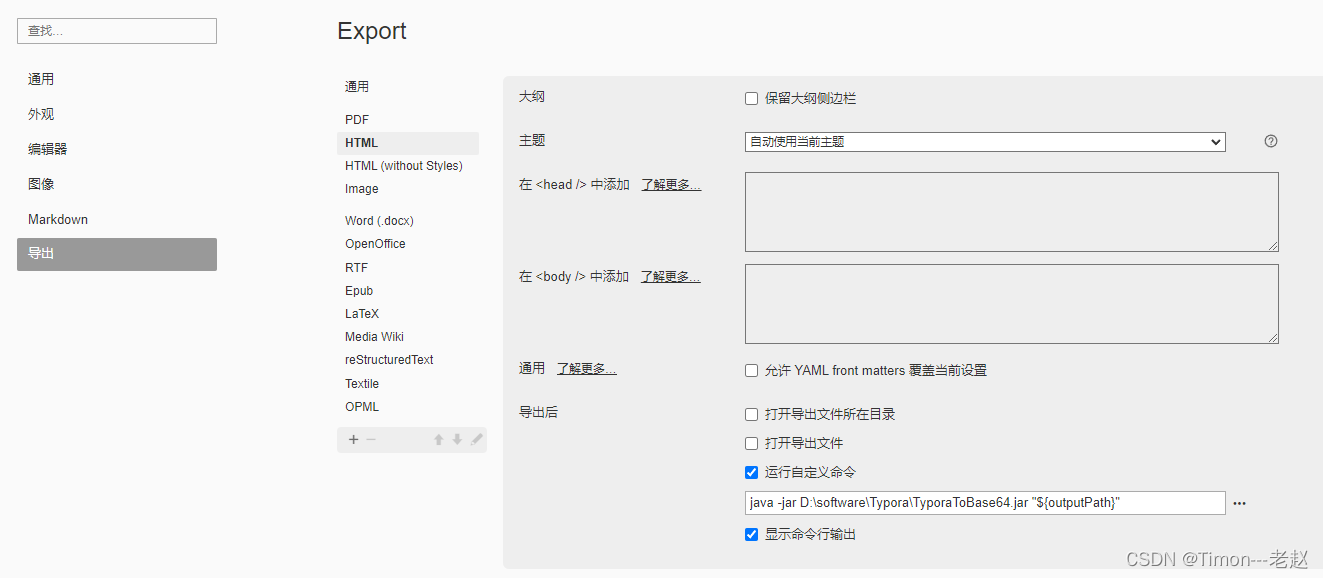This screenshot has width=1323, height=578.
Task: Uncheck 运行自定义命令 checkbox
Action: tap(752, 472)
